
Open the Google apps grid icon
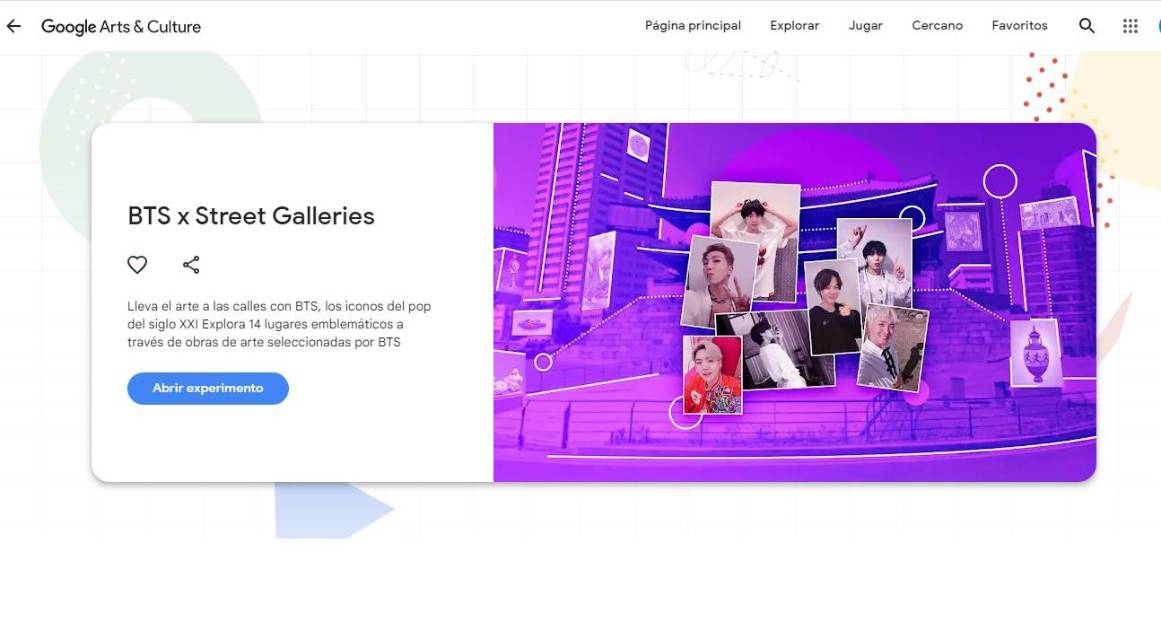(x=1130, y=26)
